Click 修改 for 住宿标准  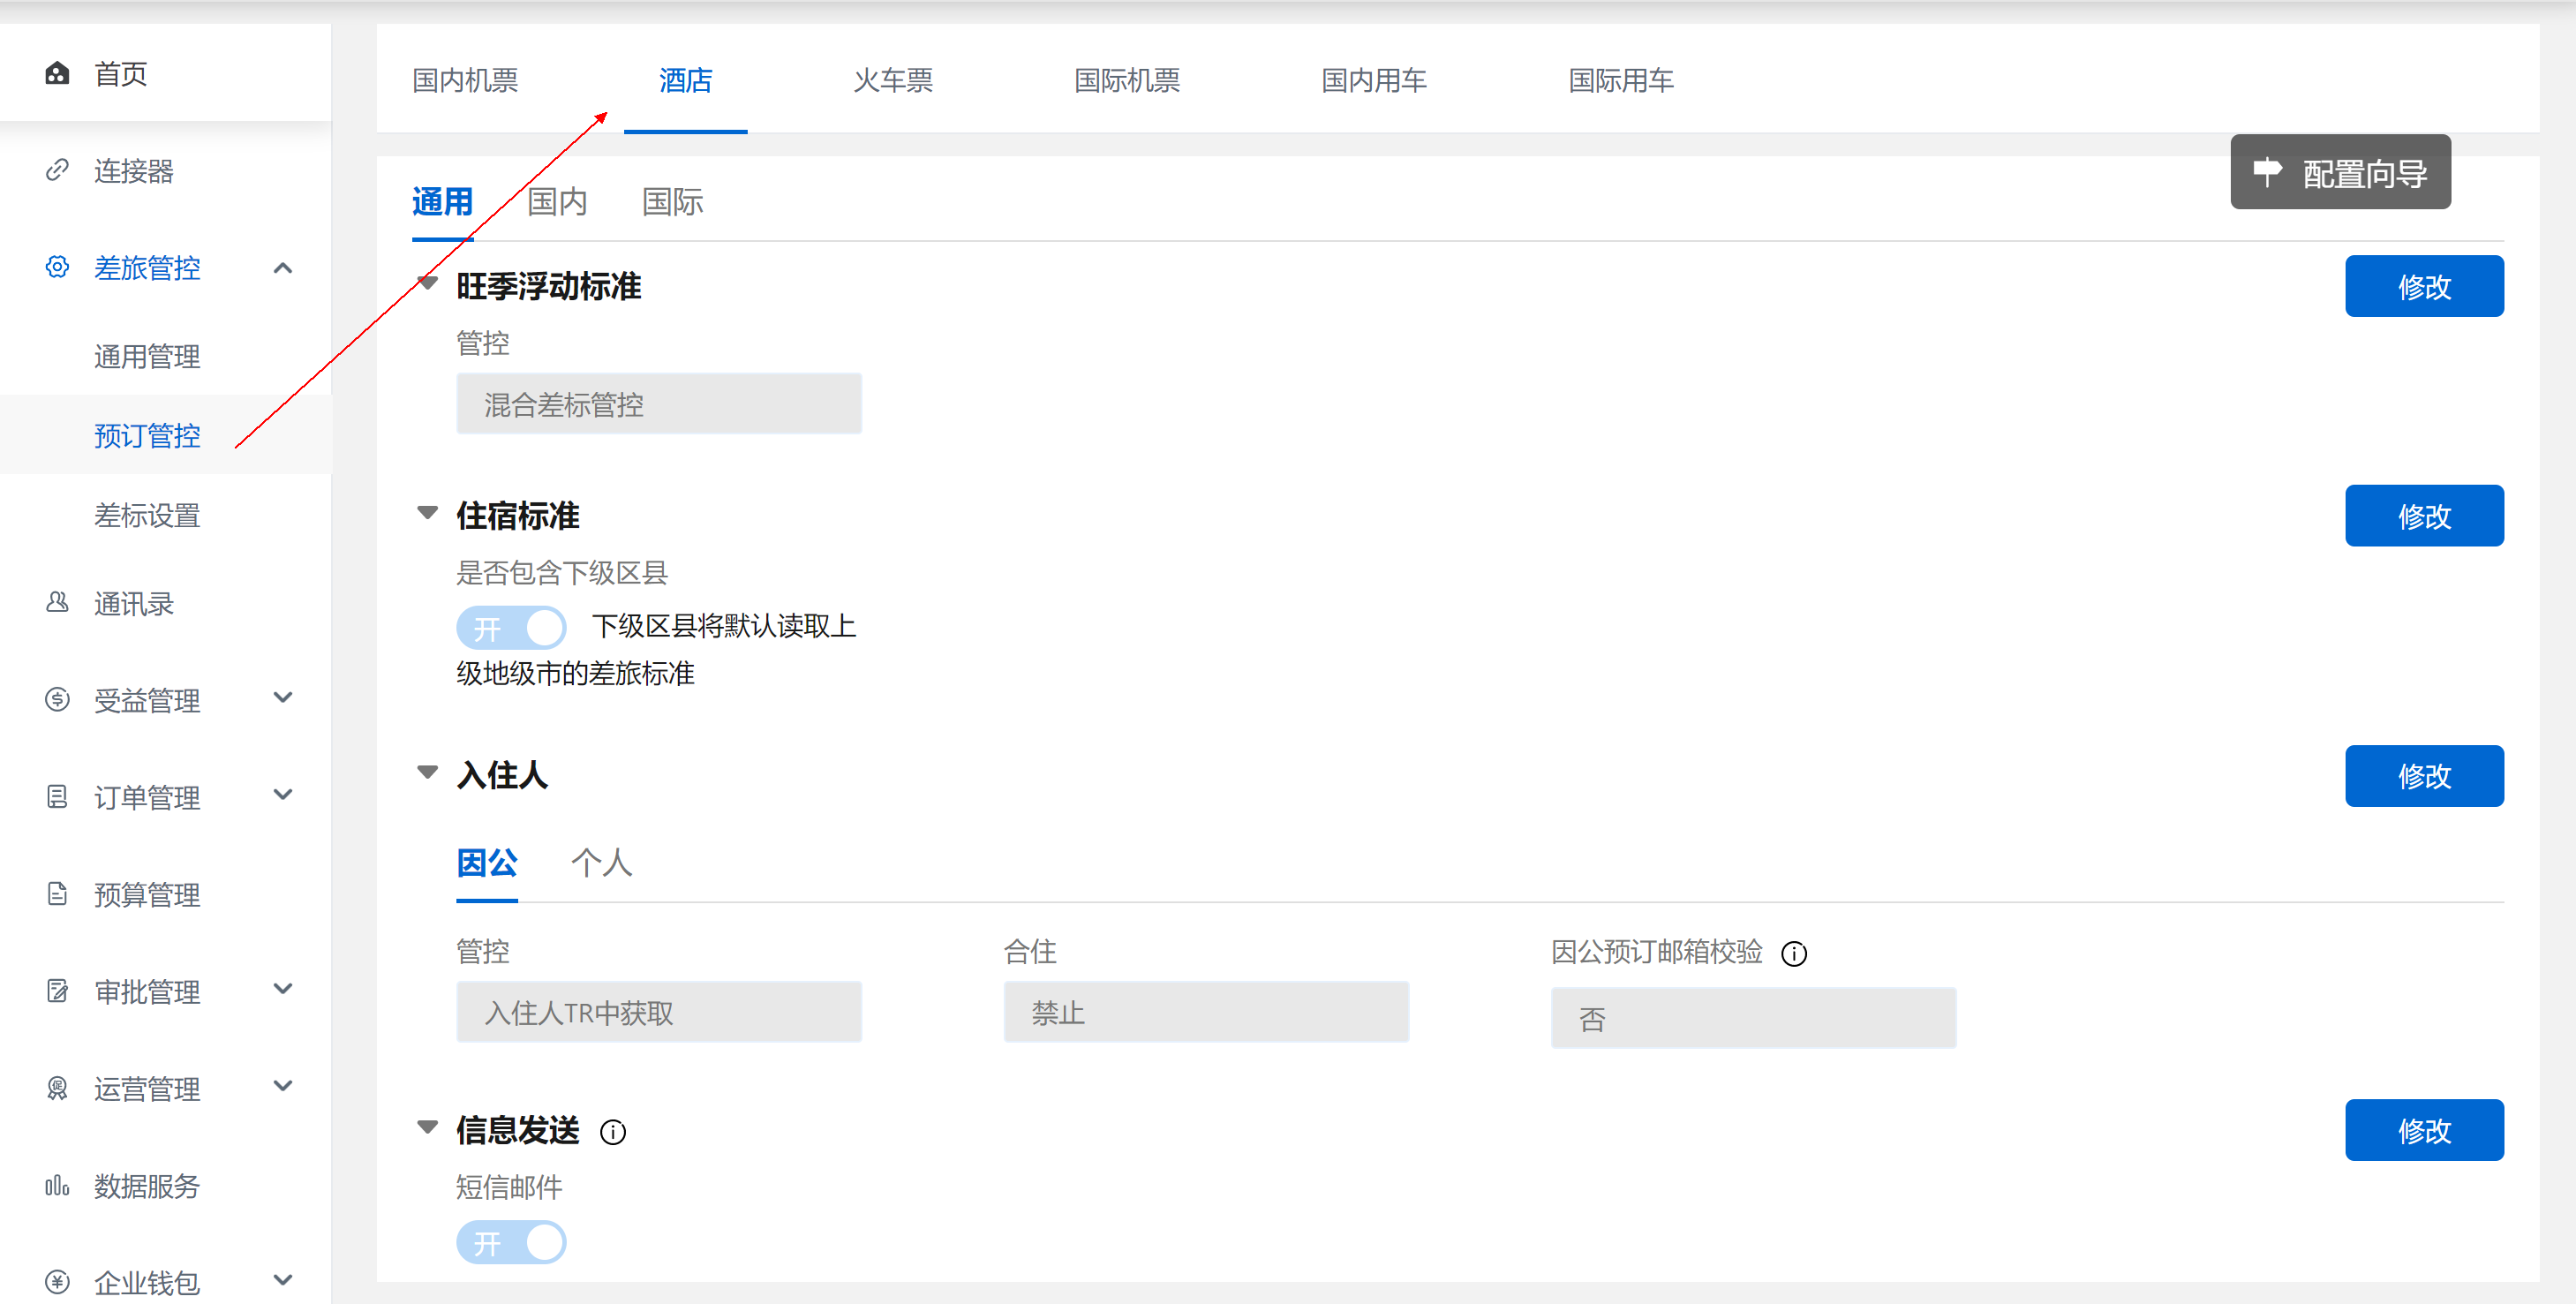pyautogui.click(x=2424, y=516)
